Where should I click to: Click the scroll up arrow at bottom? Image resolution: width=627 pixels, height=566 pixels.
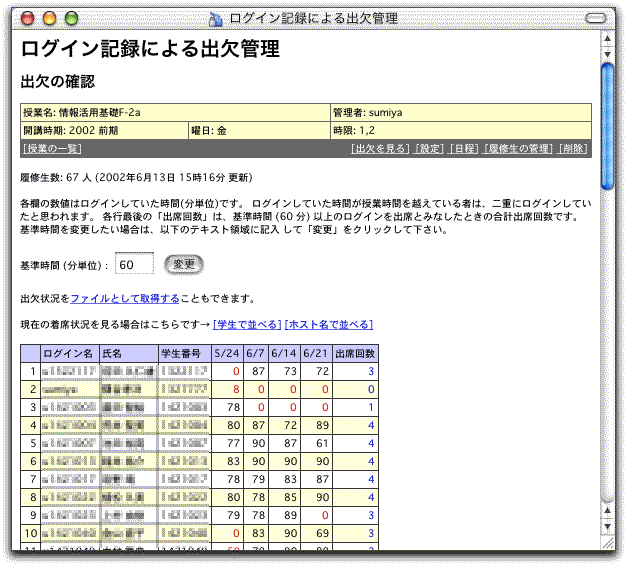(x=607, y=510)
